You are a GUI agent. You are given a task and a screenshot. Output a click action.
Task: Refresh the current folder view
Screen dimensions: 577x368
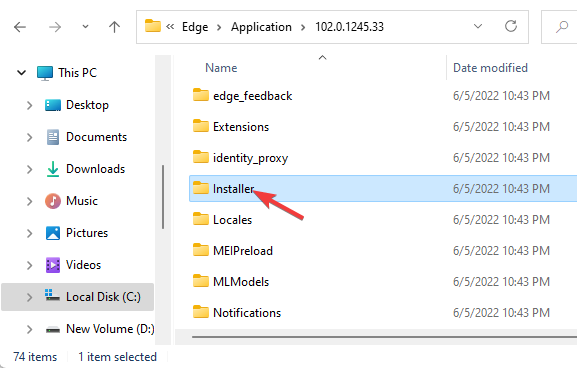[511, 26]
